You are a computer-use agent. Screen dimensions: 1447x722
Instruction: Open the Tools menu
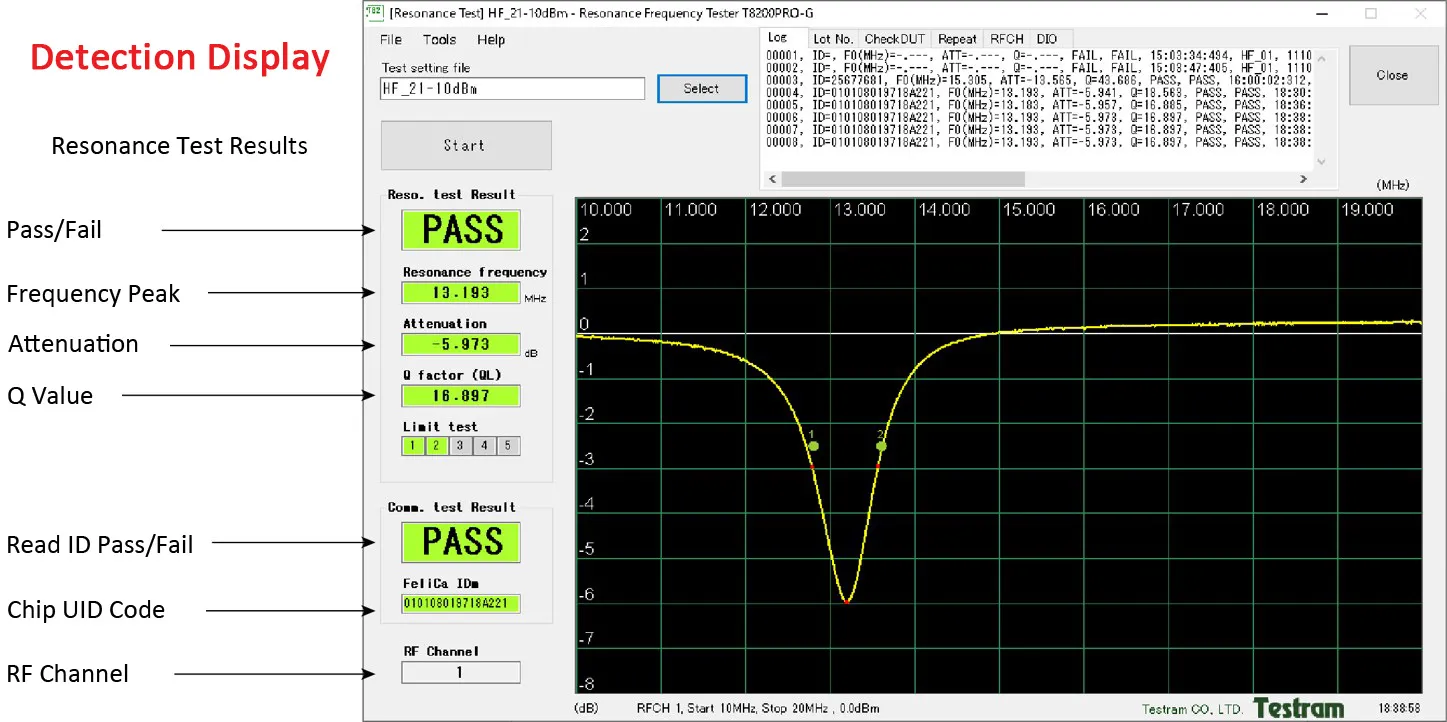(439, 40)
